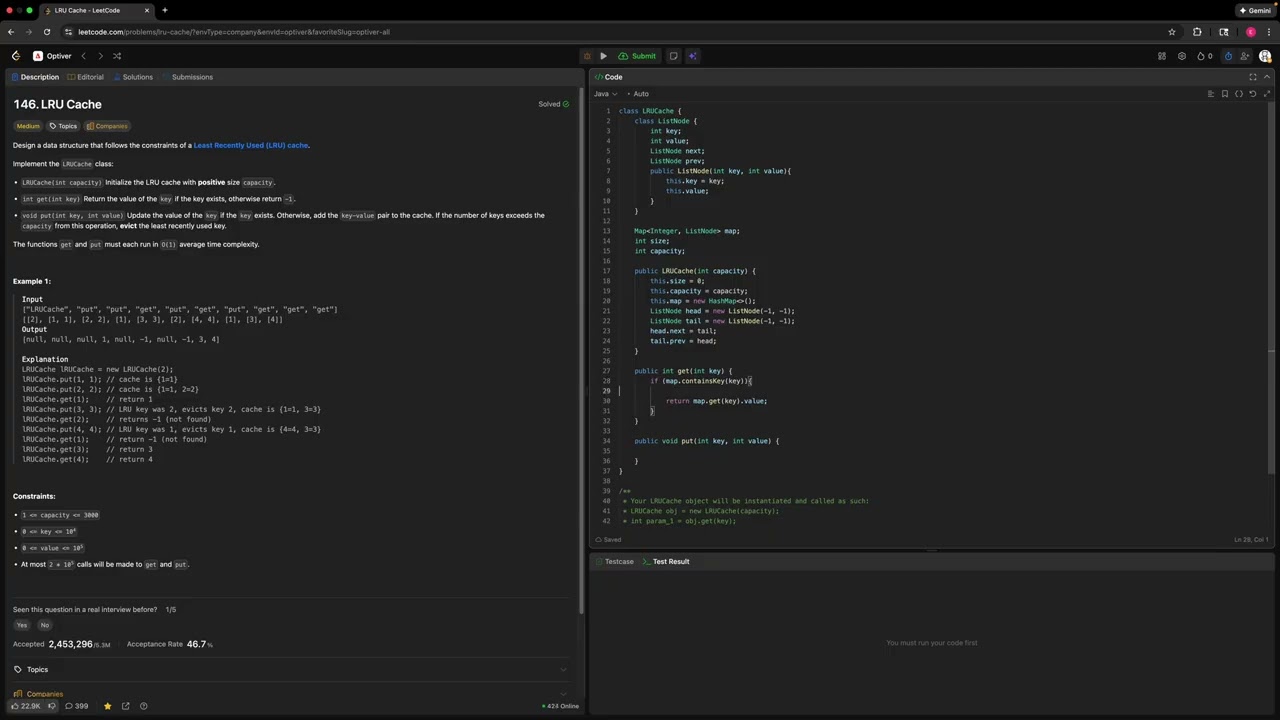This screenshot has height=720, width=1280.
Task: Open LeetCode settings gear
Action: [1182, 56]
